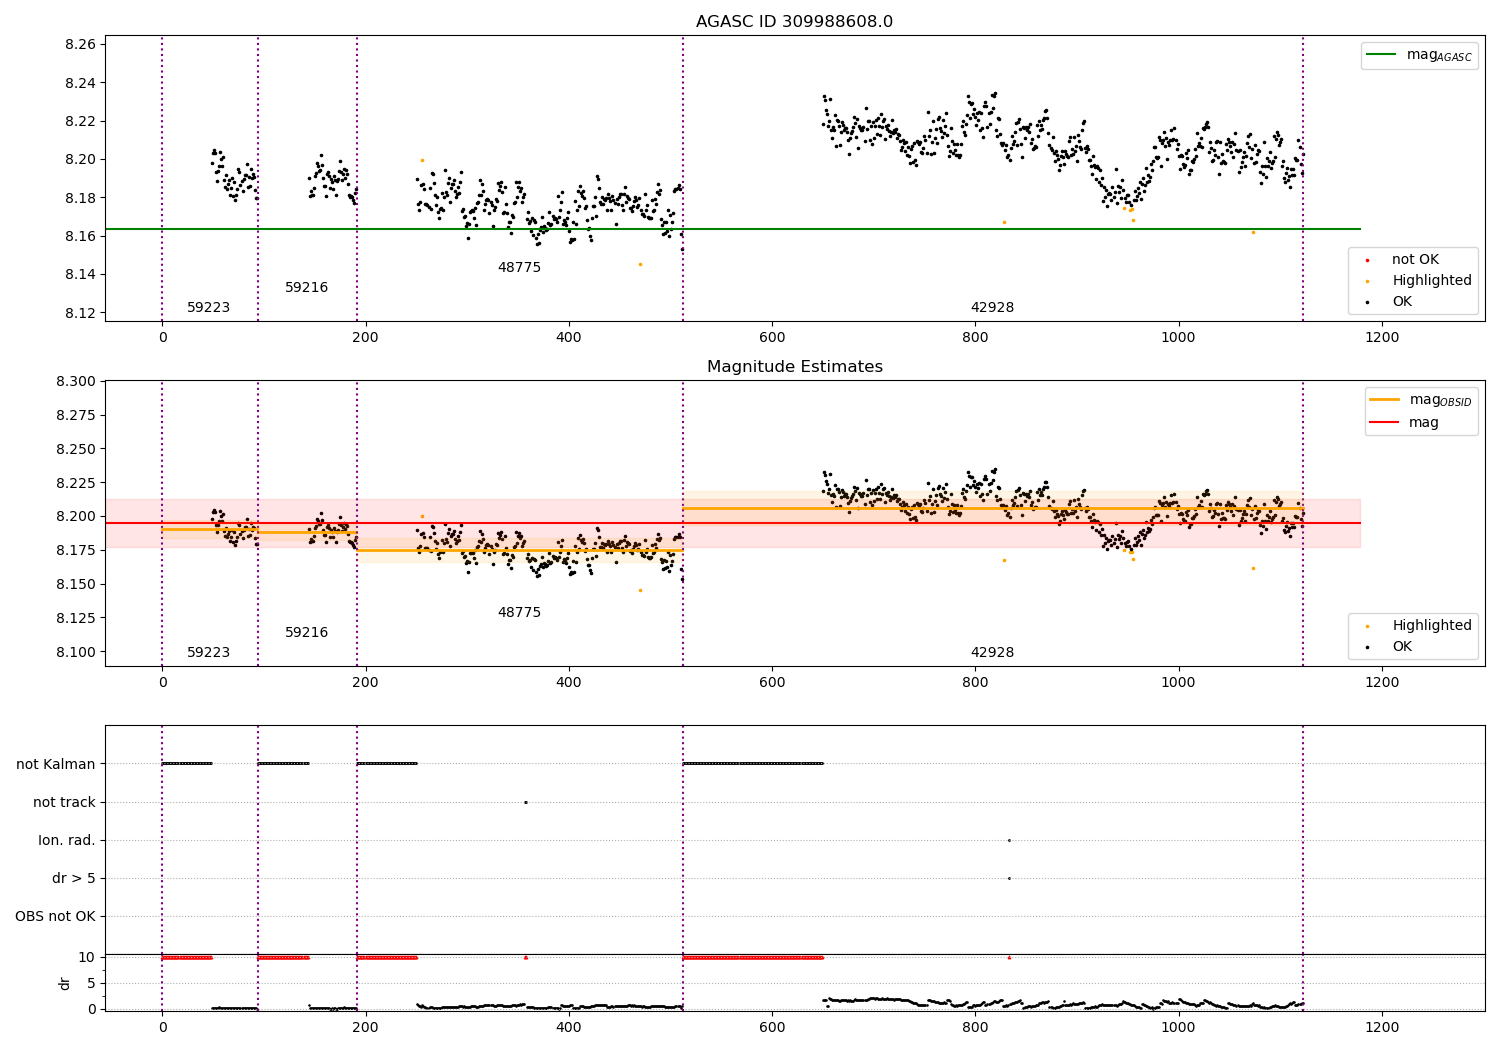Click 'OK' legend entry in top plot

tap(1390, 301)
